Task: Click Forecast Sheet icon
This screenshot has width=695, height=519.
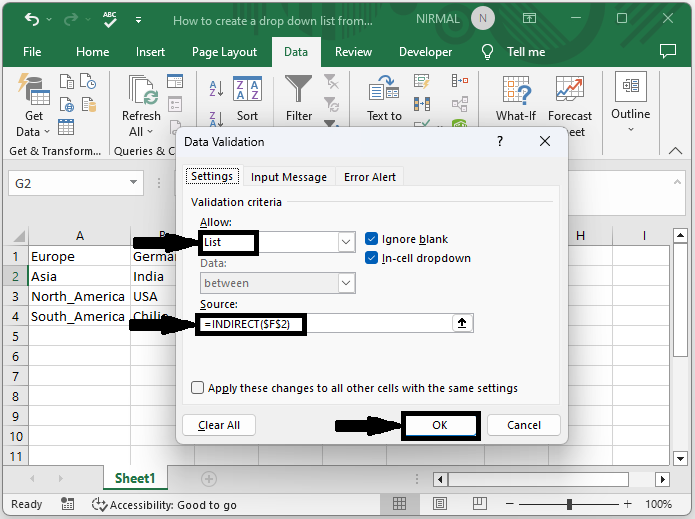Action: point(570,89)
